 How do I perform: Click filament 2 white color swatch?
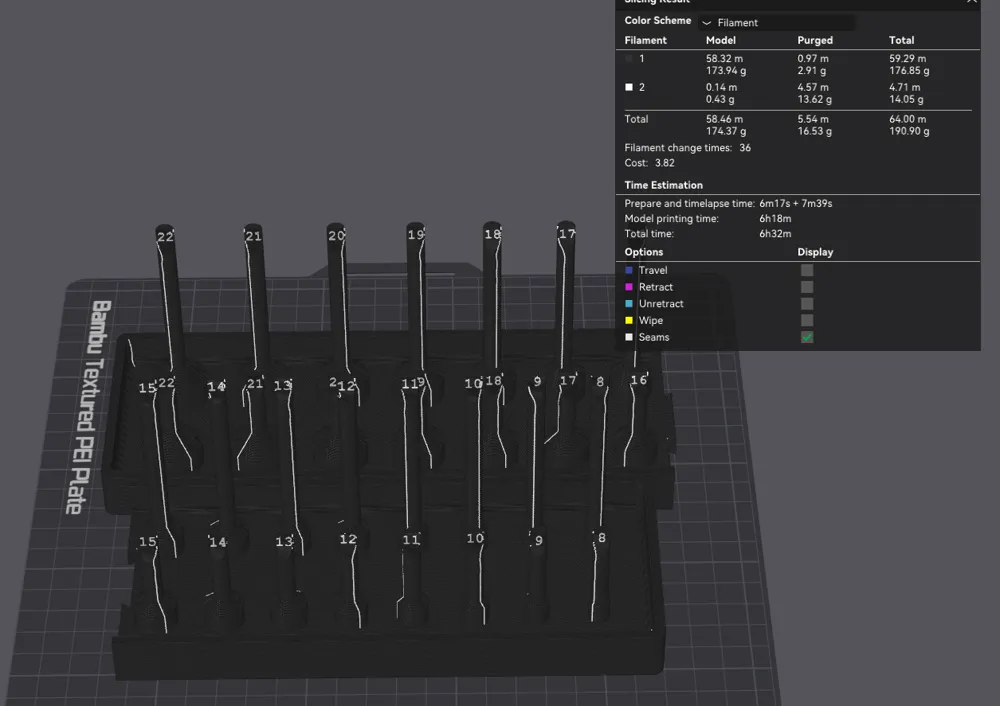pyautogui.click(x=629, y=87)
